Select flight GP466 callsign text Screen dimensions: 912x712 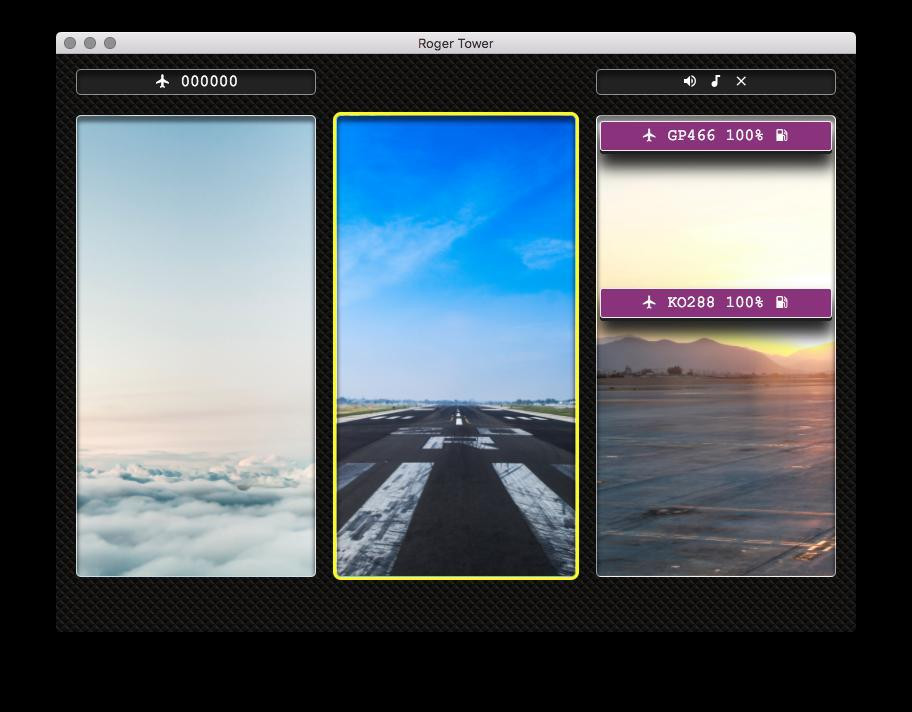click(692, 136)
